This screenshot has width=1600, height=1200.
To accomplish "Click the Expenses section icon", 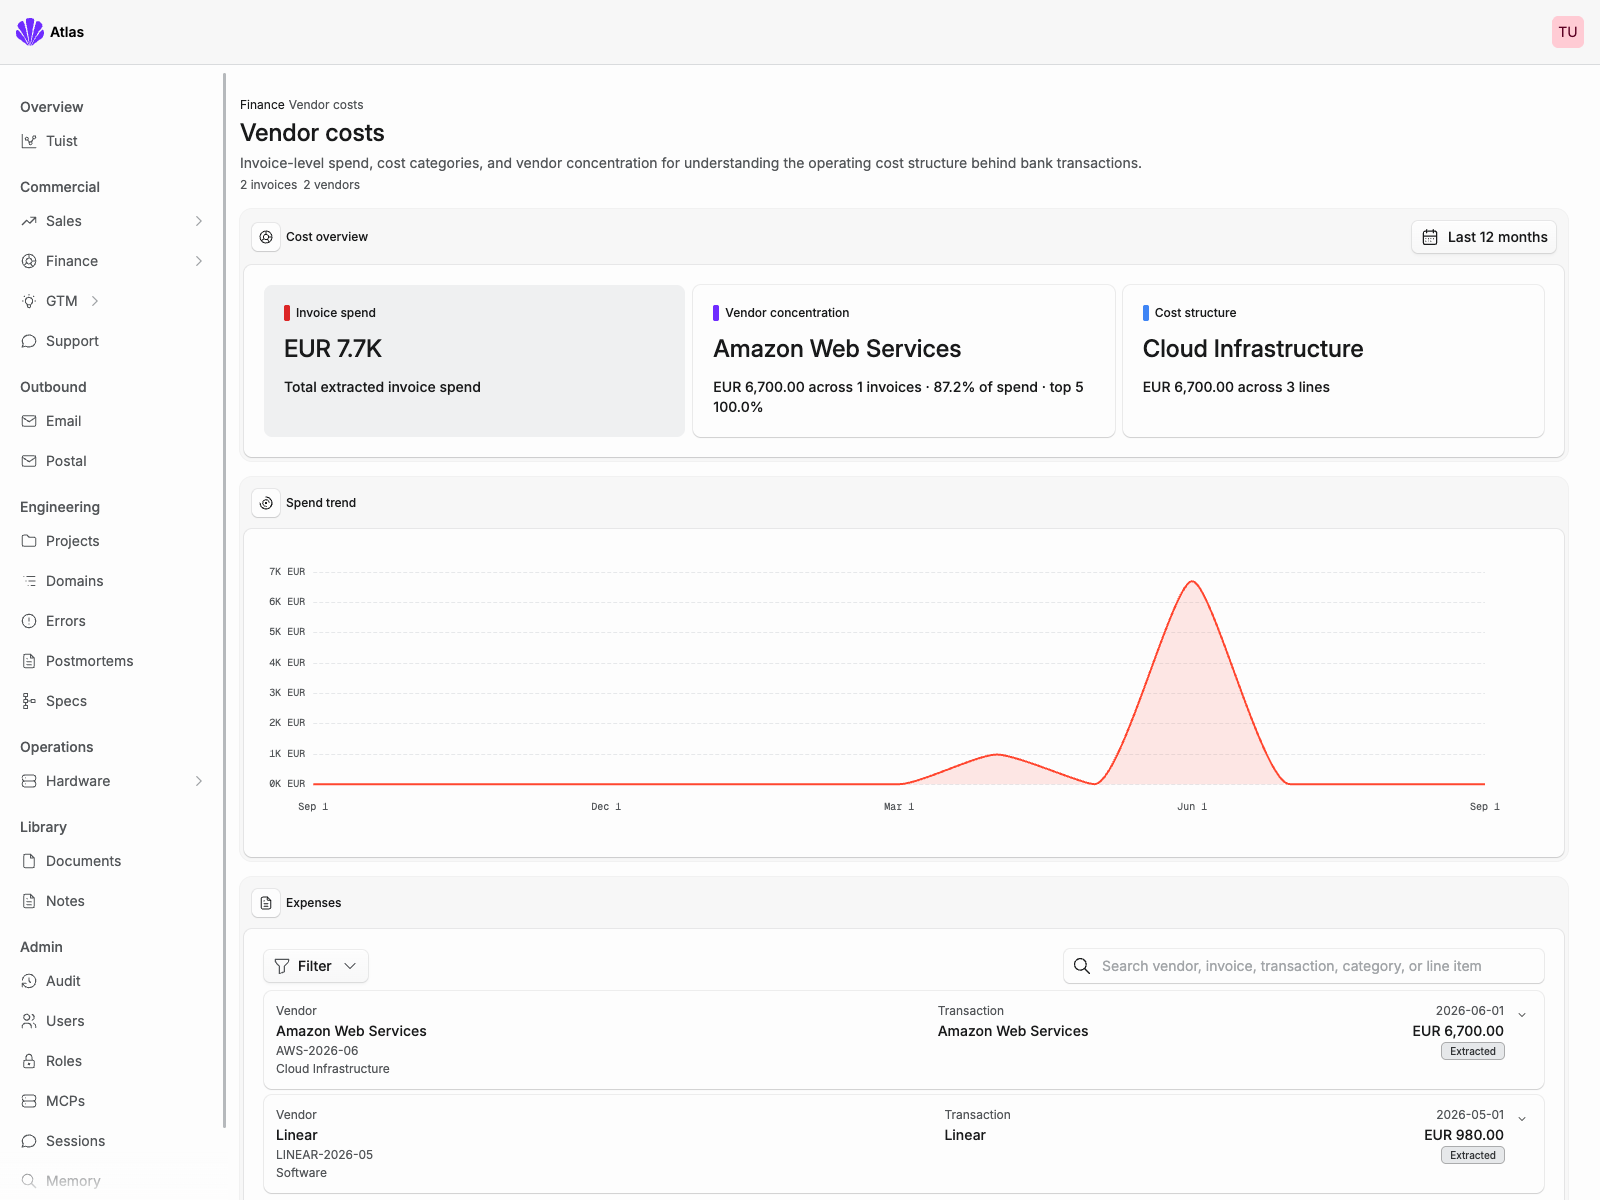I will (266, 903).
